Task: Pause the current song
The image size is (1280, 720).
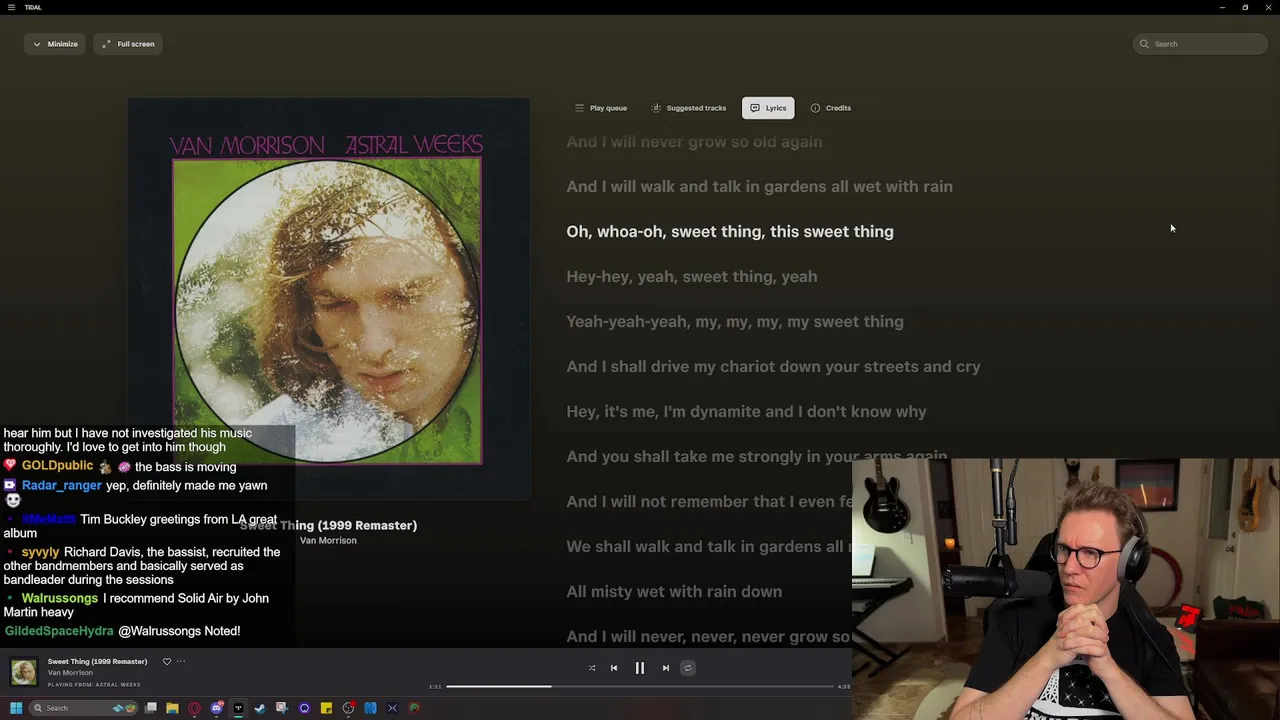Action: [x=640, y=668]
